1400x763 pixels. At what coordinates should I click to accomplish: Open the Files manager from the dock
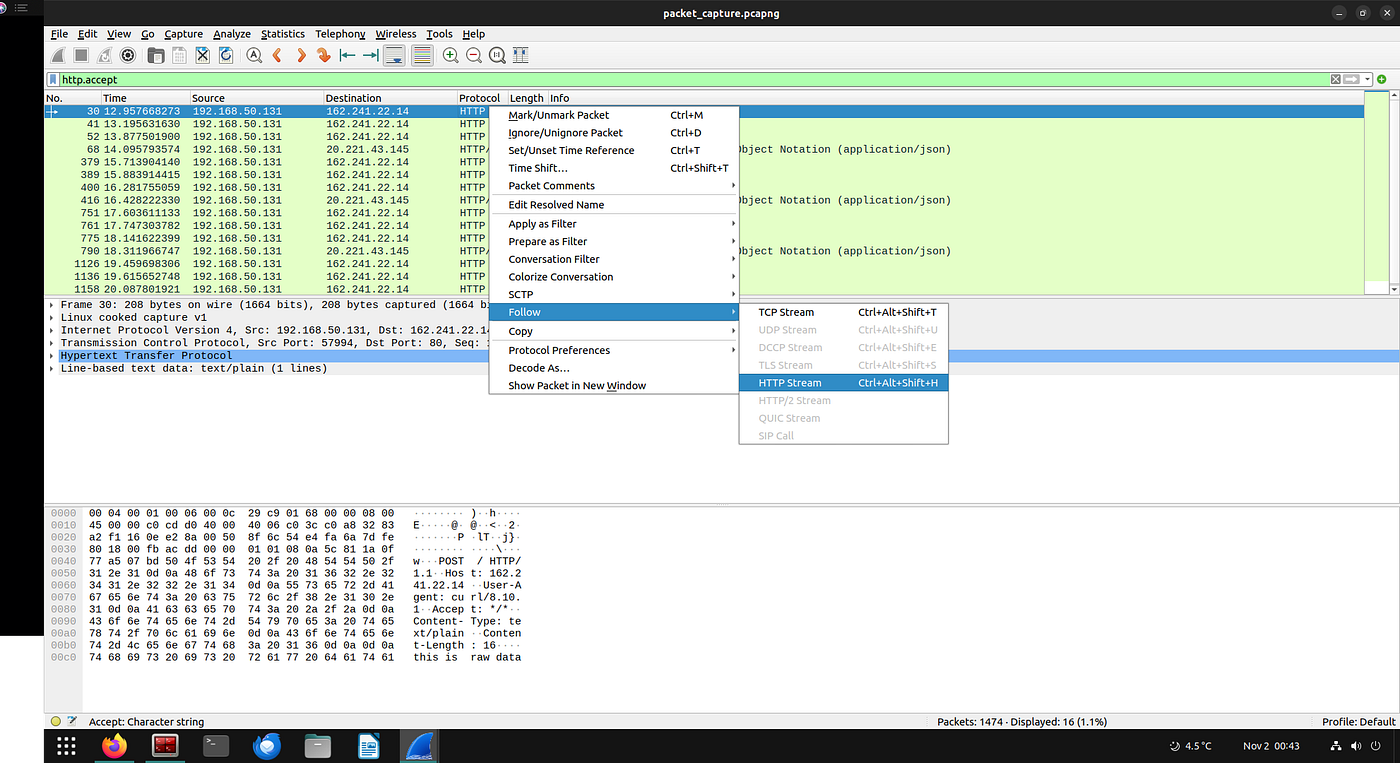pyautogui.click(x=318, y=746)
